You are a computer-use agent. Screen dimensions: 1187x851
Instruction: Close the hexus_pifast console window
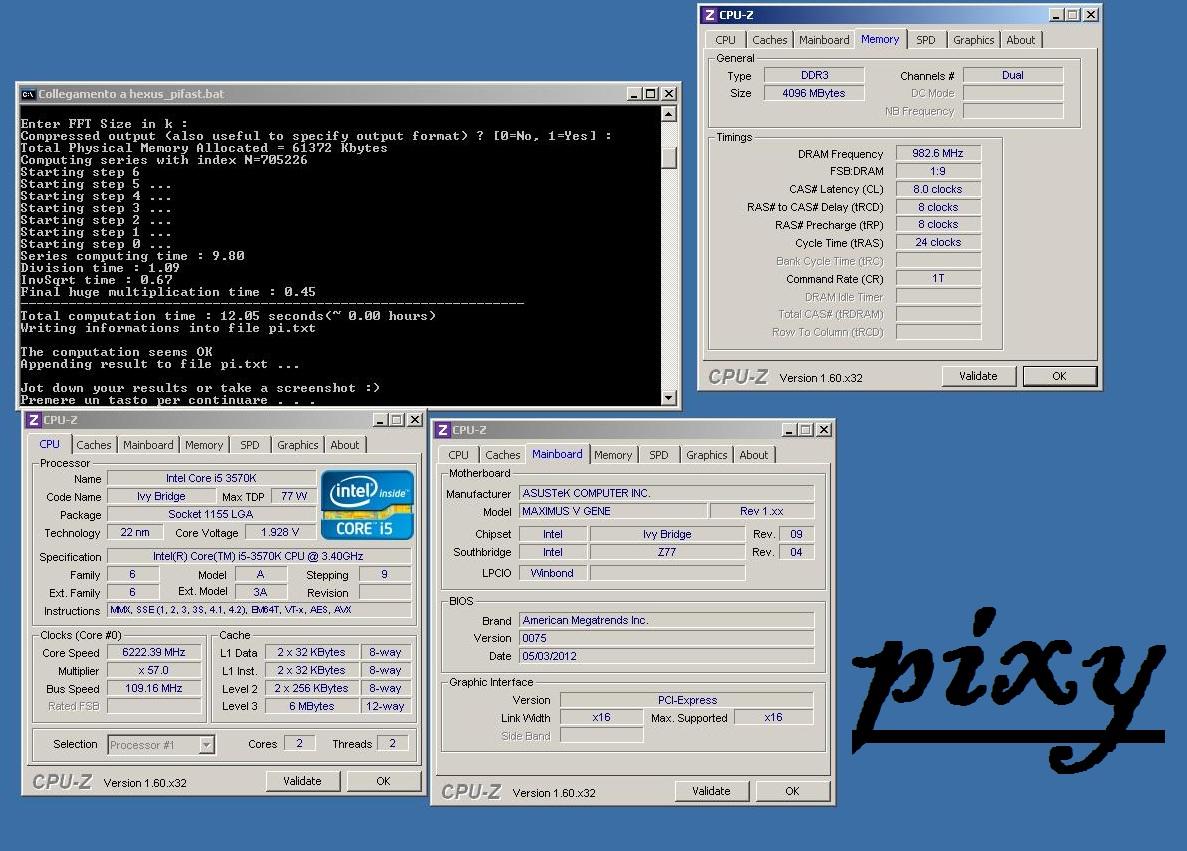pos(669,94)
